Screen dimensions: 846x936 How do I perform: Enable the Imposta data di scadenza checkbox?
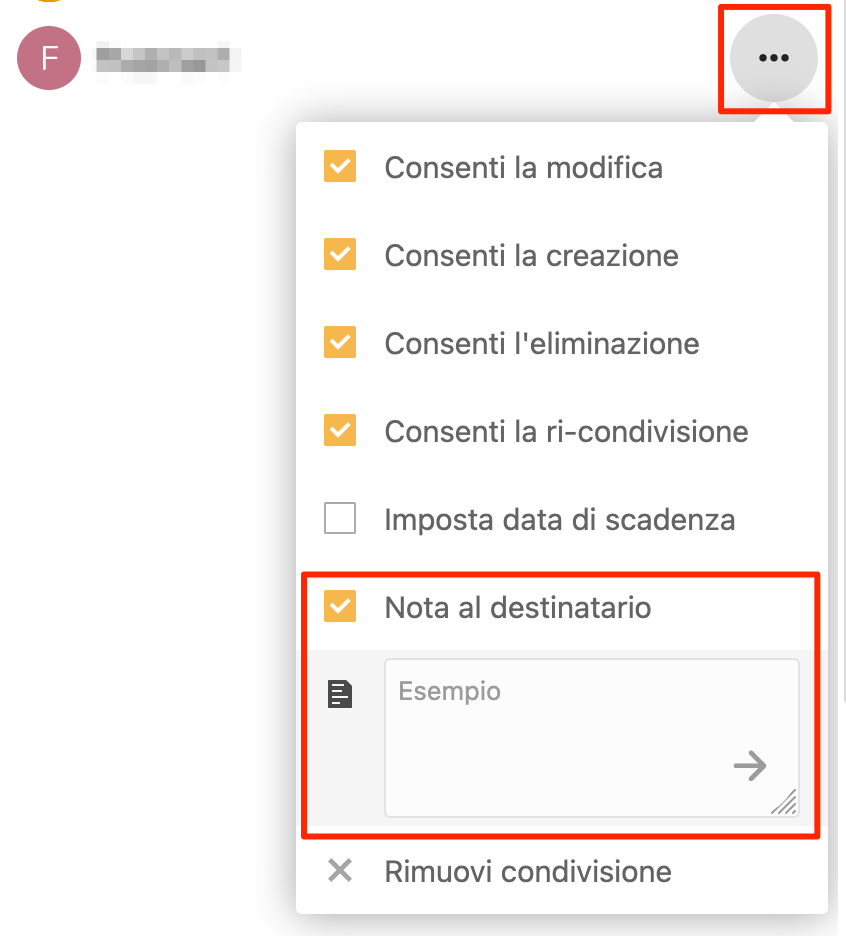pyautogui.click(x=340, y=518)
